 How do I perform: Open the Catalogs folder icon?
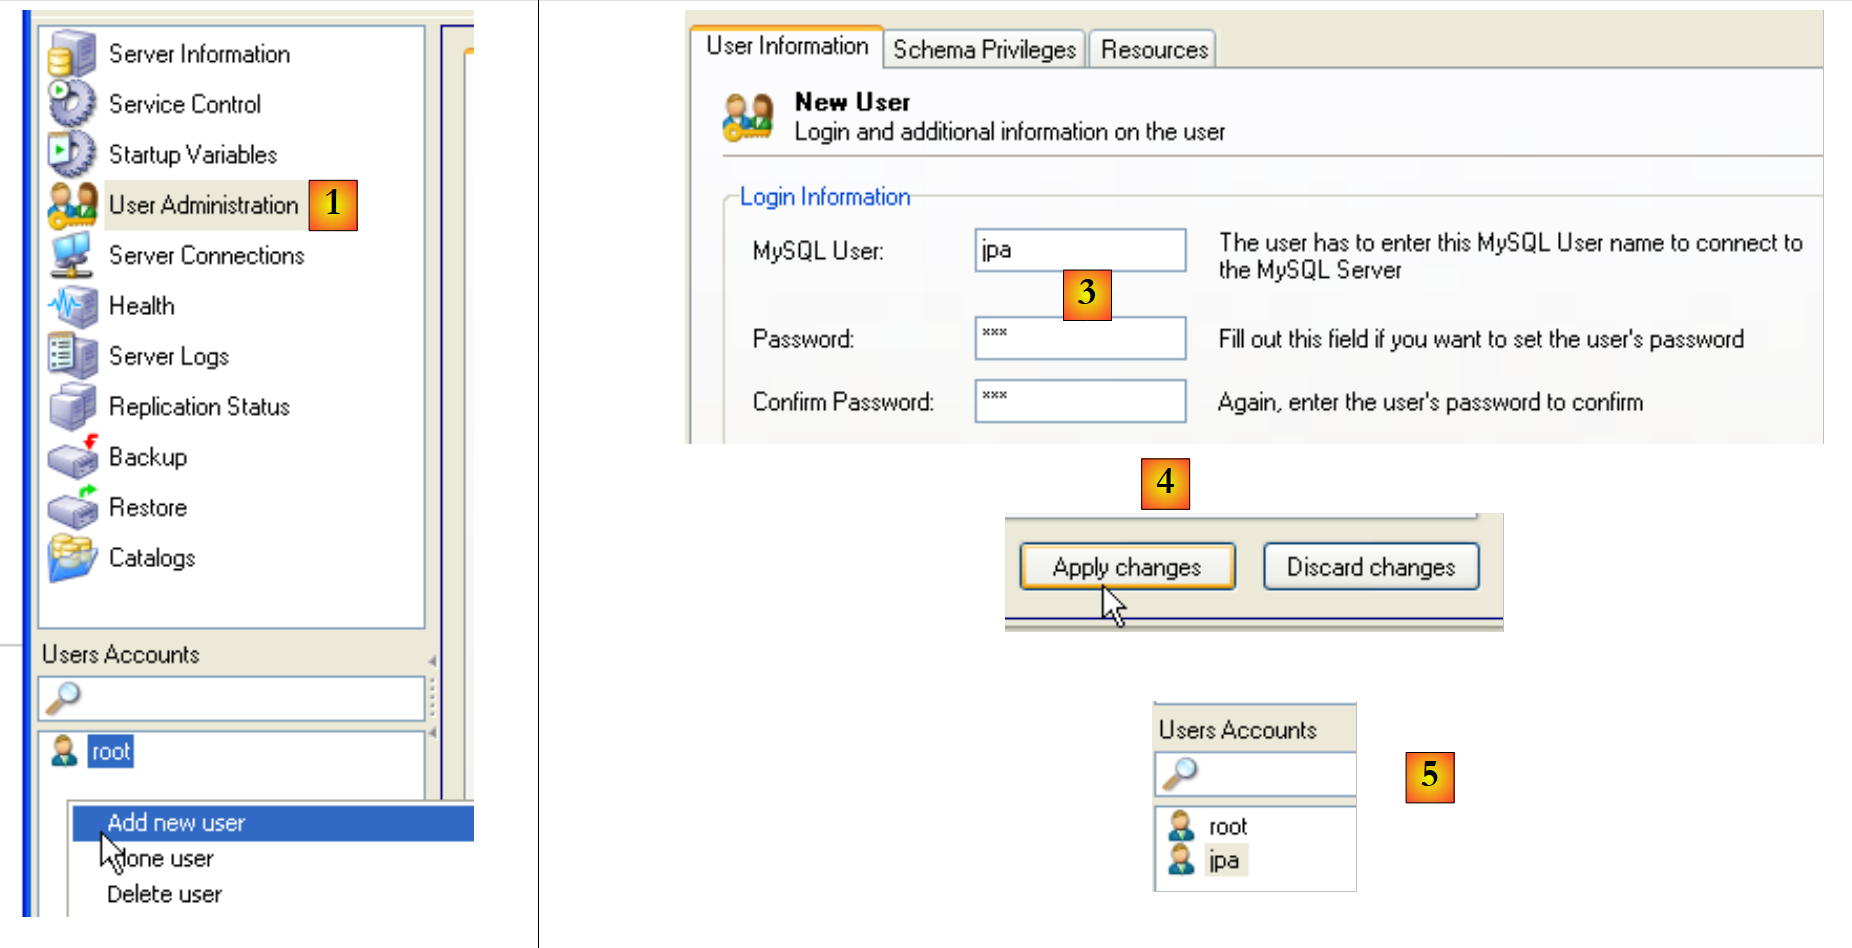pyautogui.click(x=71, y=558)
